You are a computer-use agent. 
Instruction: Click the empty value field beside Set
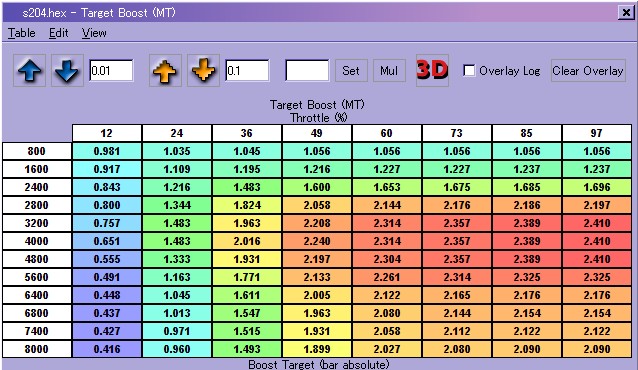(307, 70)
